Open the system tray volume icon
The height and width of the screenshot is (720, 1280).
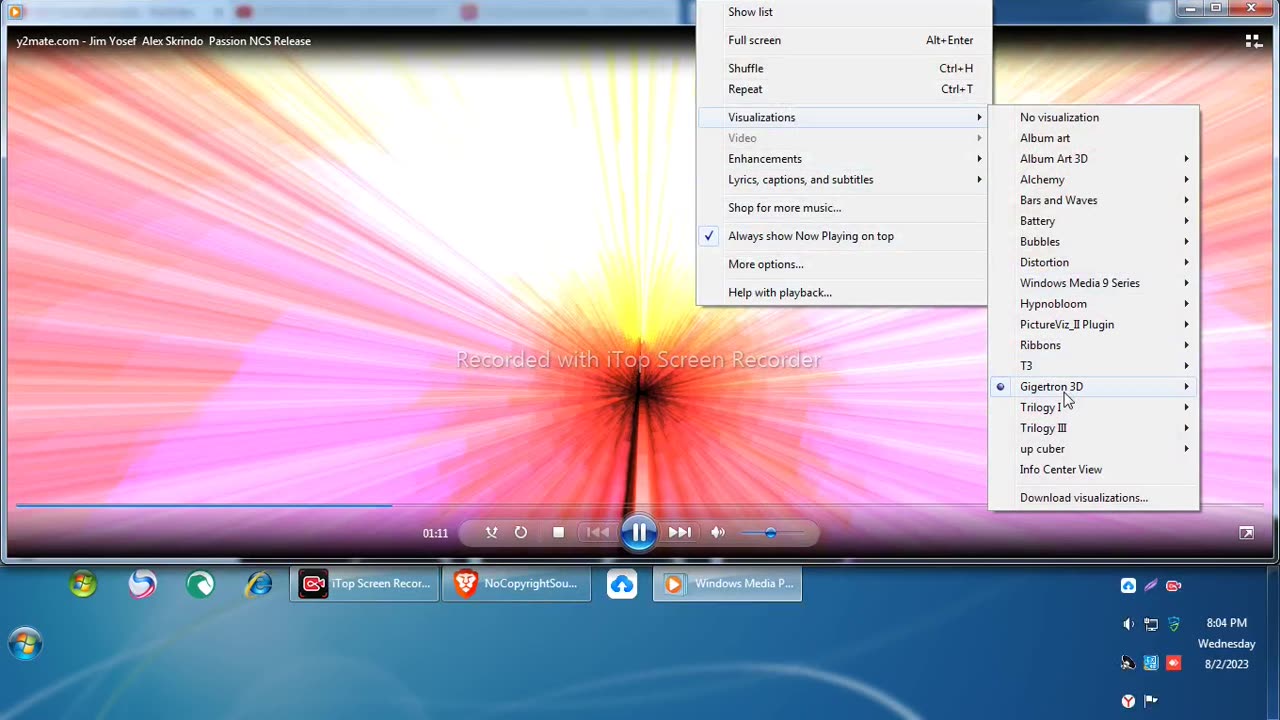coord(1128,624)
